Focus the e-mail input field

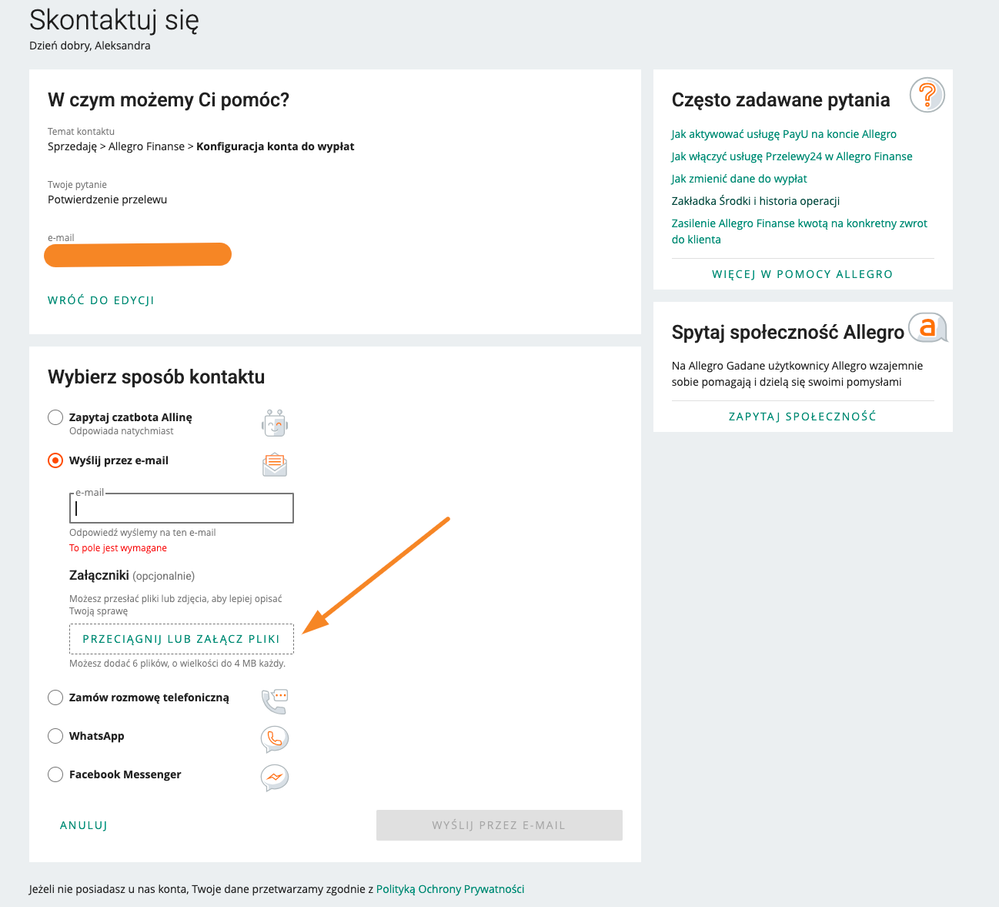click(181, 509)
